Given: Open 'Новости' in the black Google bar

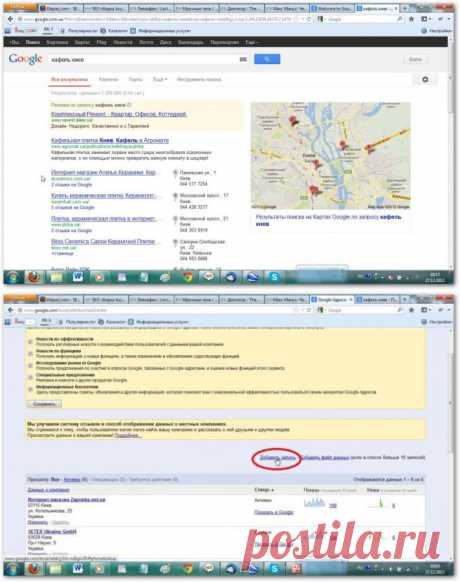Looking at the screenshot, I should (x=123, y=42).
